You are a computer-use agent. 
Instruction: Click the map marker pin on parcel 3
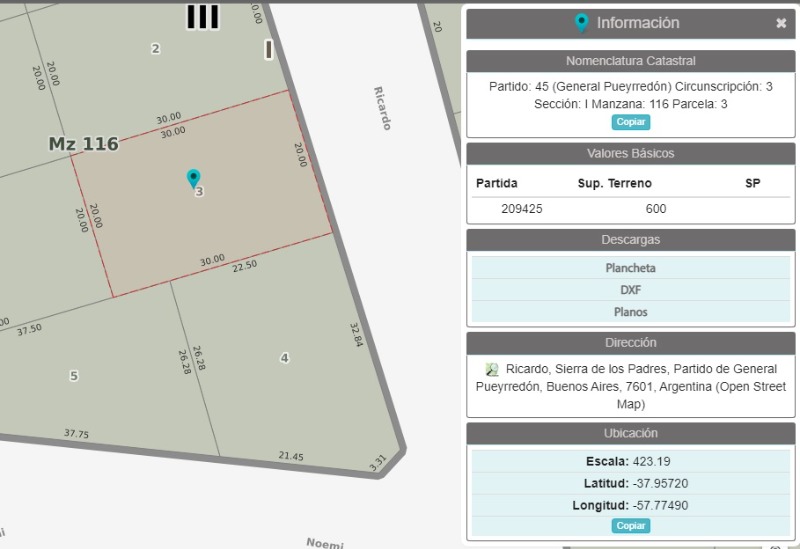point(194,178)
